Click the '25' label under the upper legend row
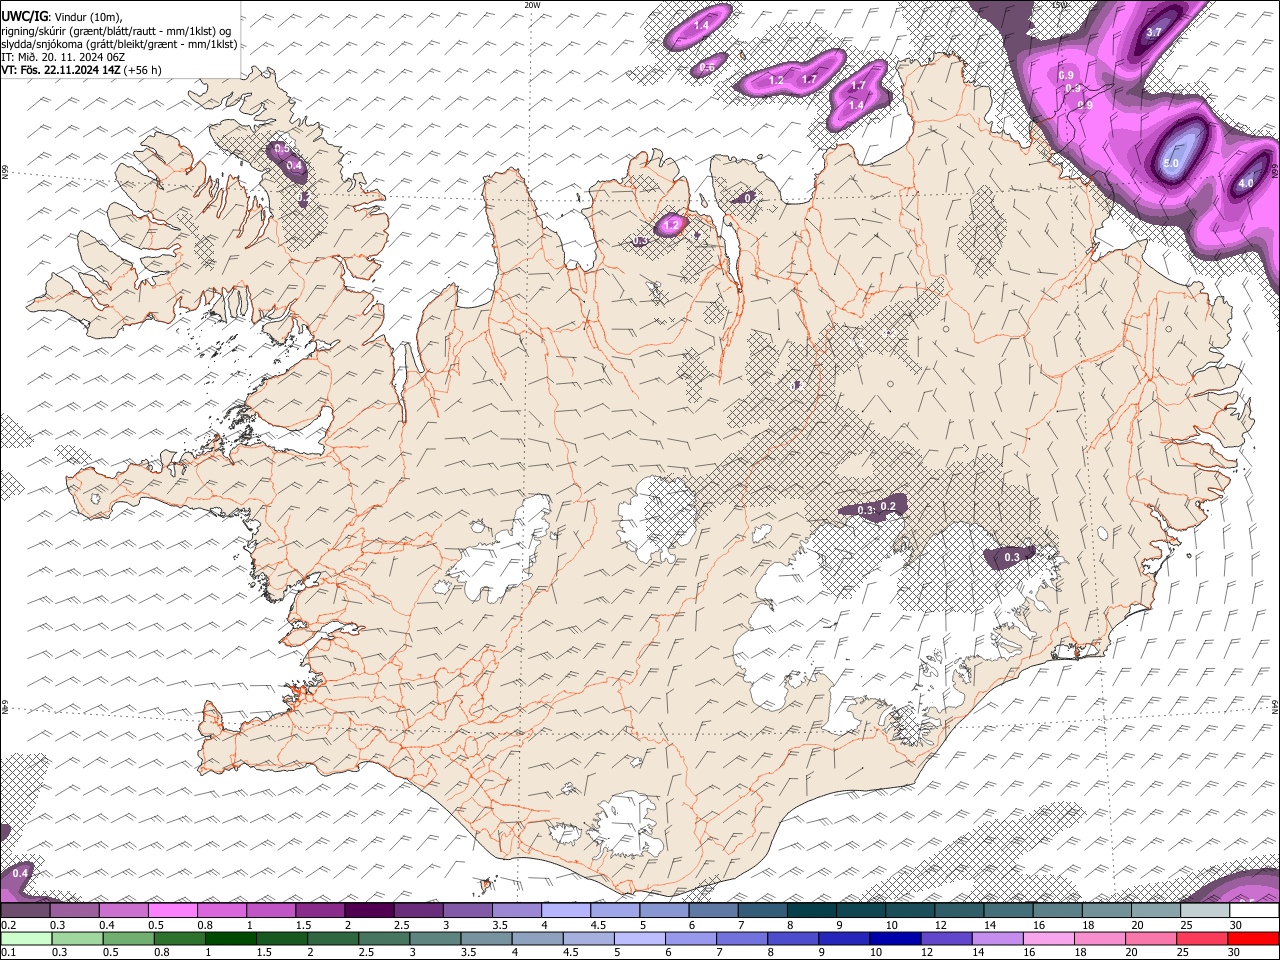The image size is (1280, 960). [1186, 925]
